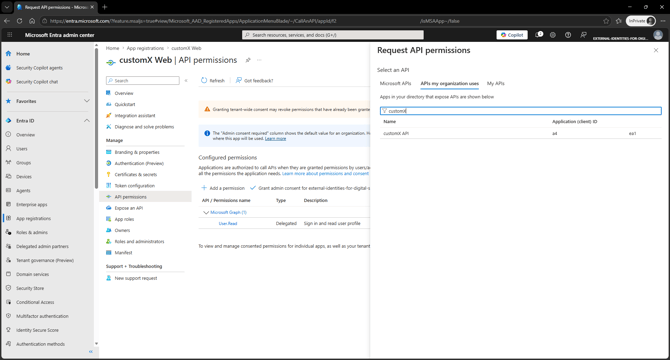Screen dimensions: 670x360
Task: Click the Refresh button
Action: pos(213,80)
